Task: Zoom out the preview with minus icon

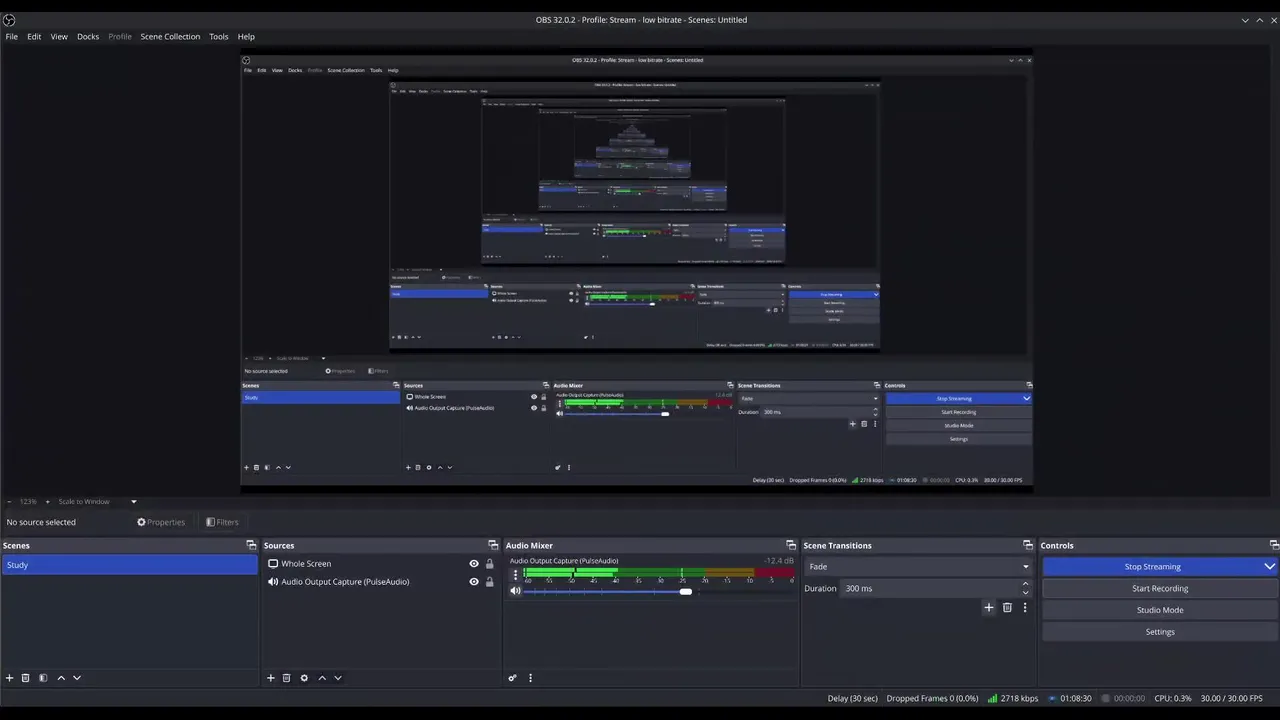Action: pyautogui.click(x=9, y=501)
